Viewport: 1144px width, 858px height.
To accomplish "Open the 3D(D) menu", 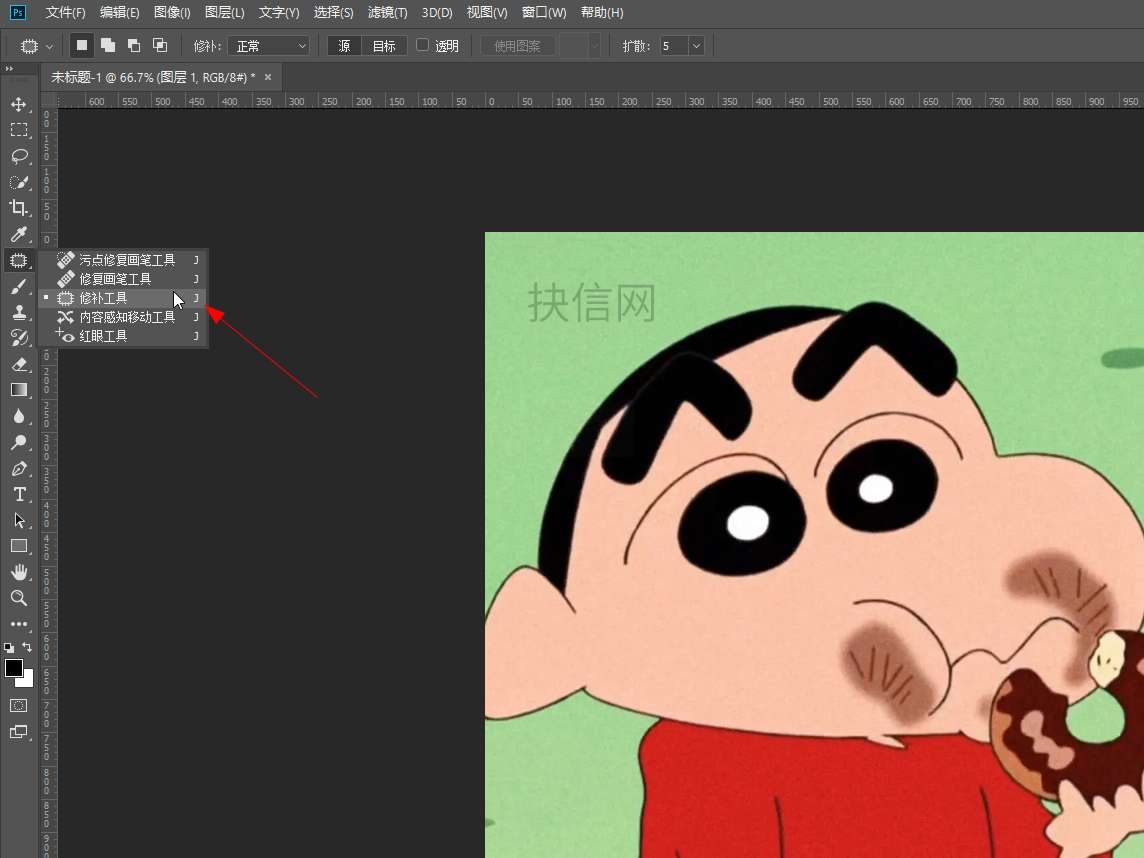I will pyautogui.click(x=437, y=12).
